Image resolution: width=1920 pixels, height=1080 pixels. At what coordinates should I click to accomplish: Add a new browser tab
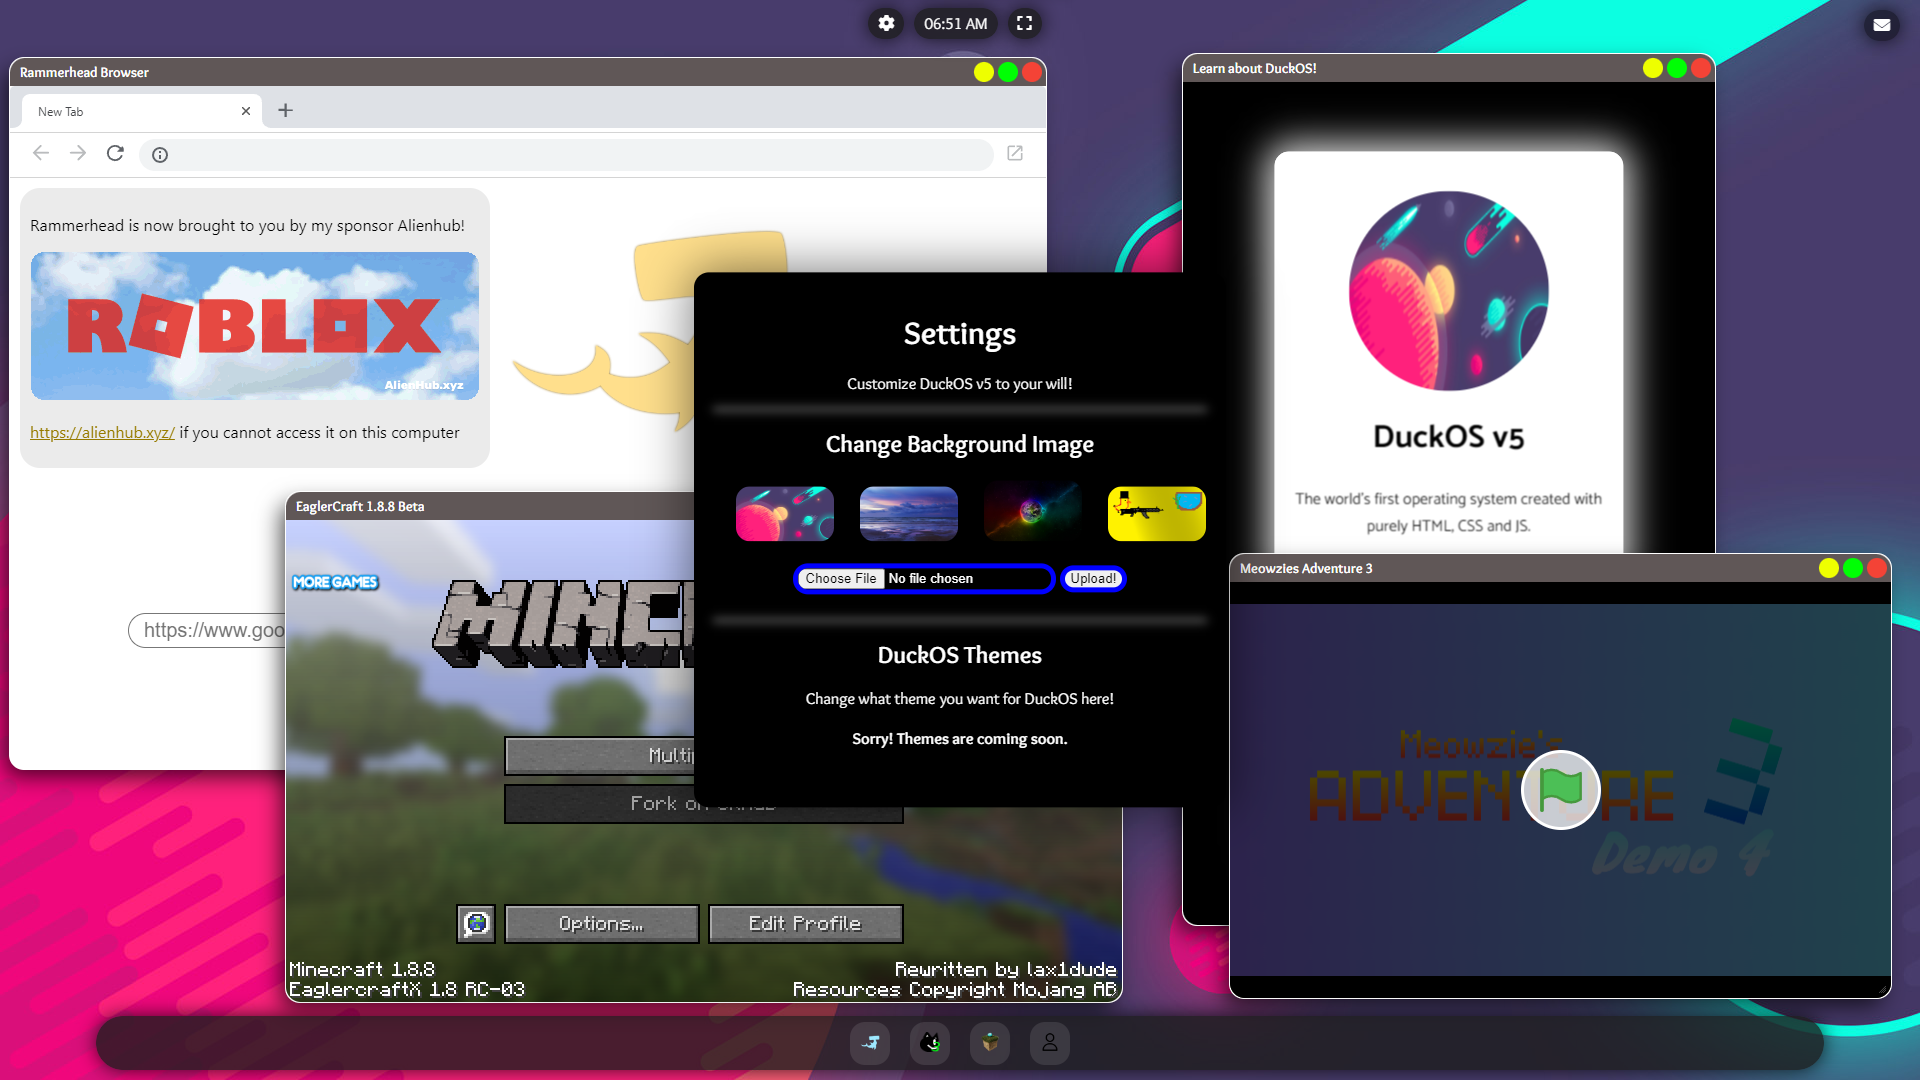[285, 110]
